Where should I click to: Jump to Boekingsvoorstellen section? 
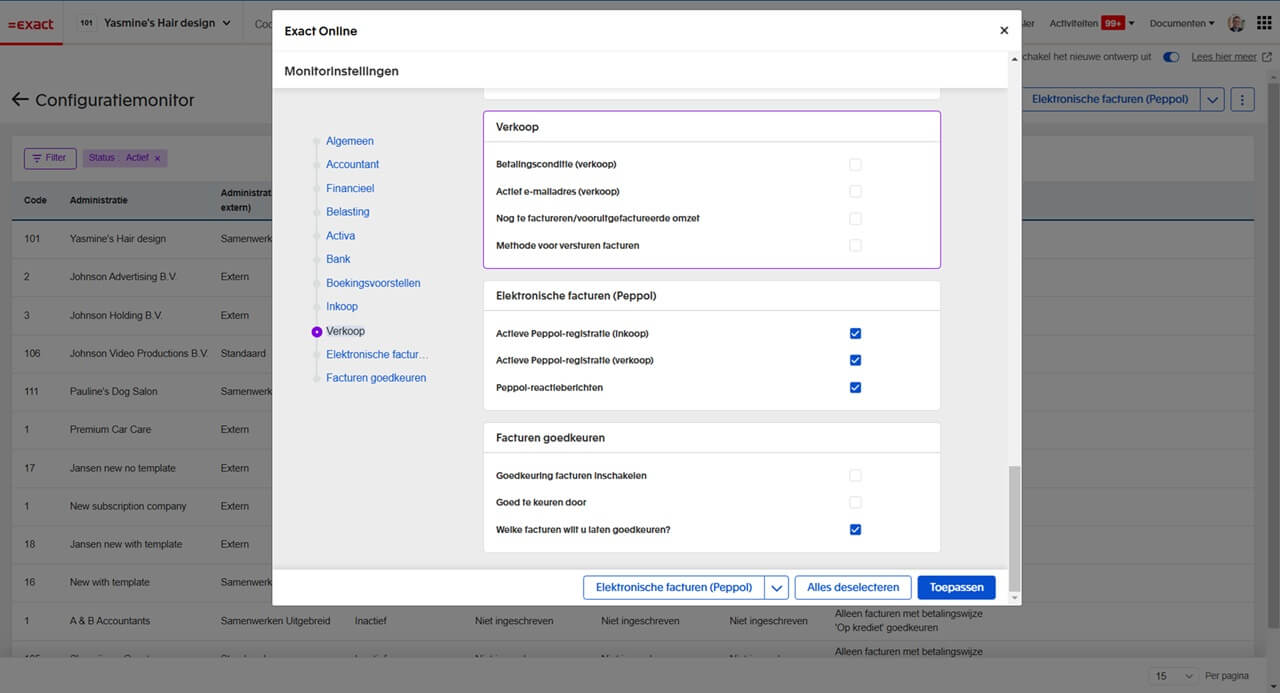tap(373, 283)
